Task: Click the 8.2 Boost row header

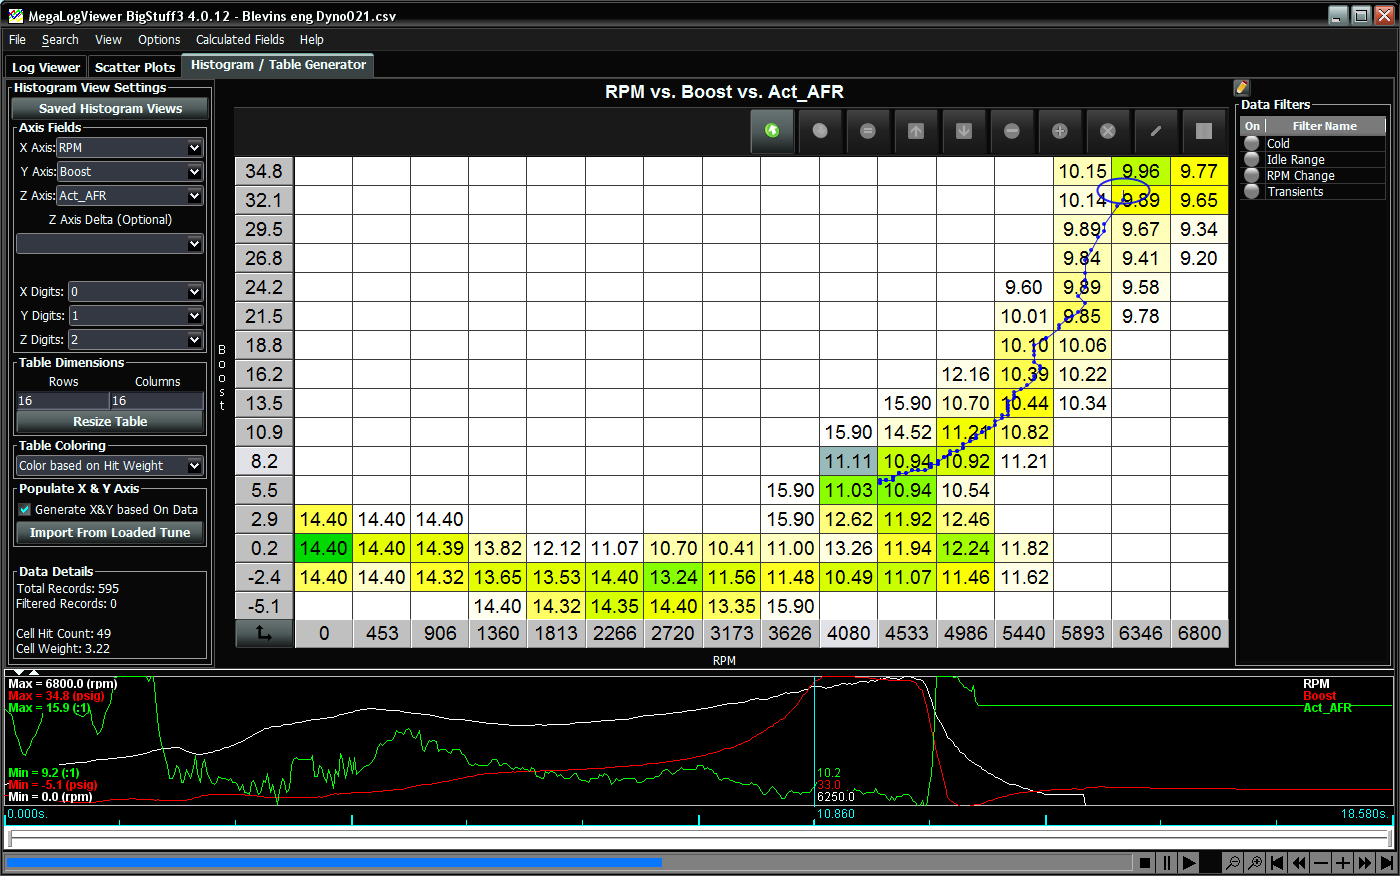Action: [x=264, y=461]
